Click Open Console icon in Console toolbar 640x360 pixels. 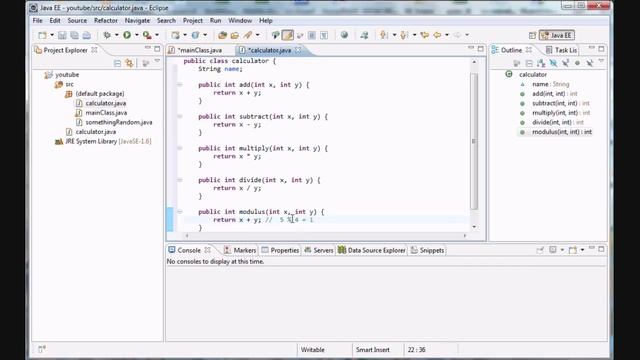coord(573,250)
